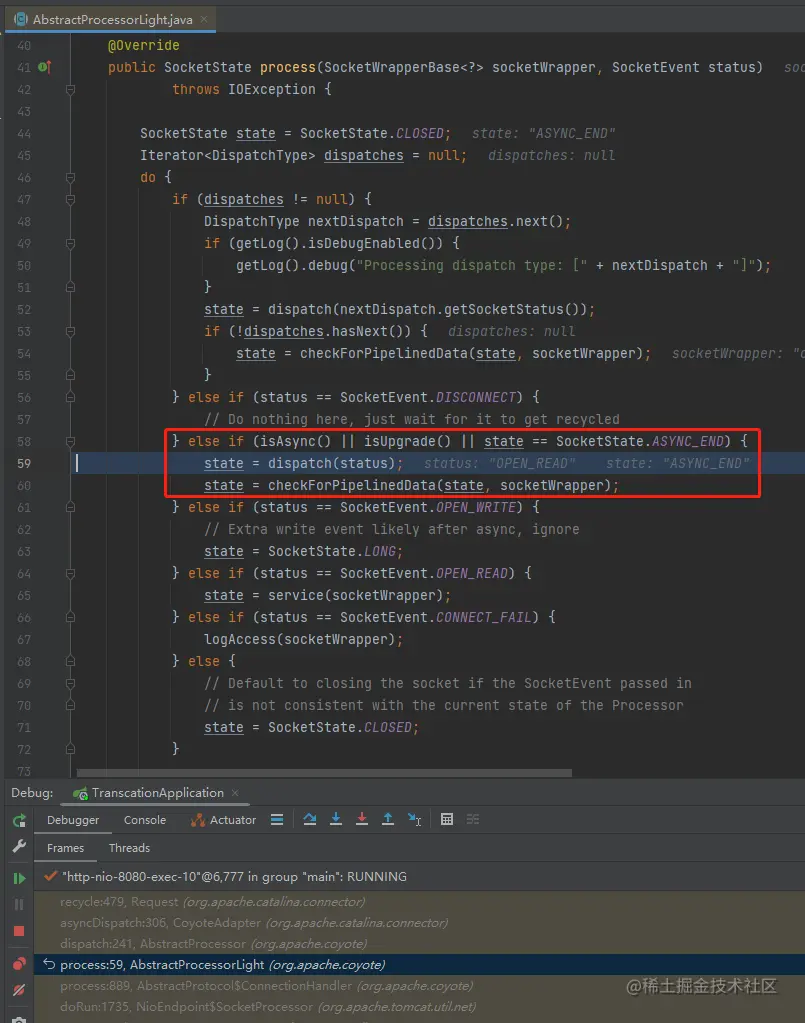The image size is (805, 1023).
Task: Select the dispatch:241, AbstractProcessor stack frame
Action: point(419,943)
